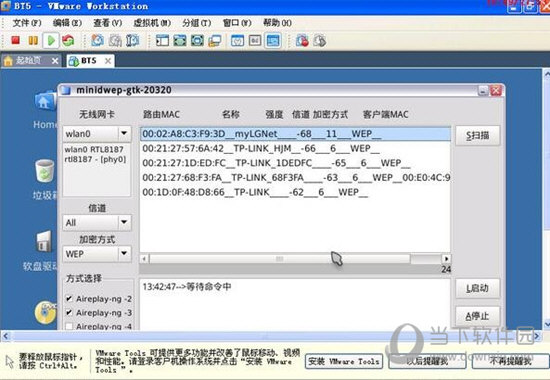This screenshot has width=550, height=380.
Task: Uncheck the Aireplay-ng -3 checkbox
Action: pos(69,312)
